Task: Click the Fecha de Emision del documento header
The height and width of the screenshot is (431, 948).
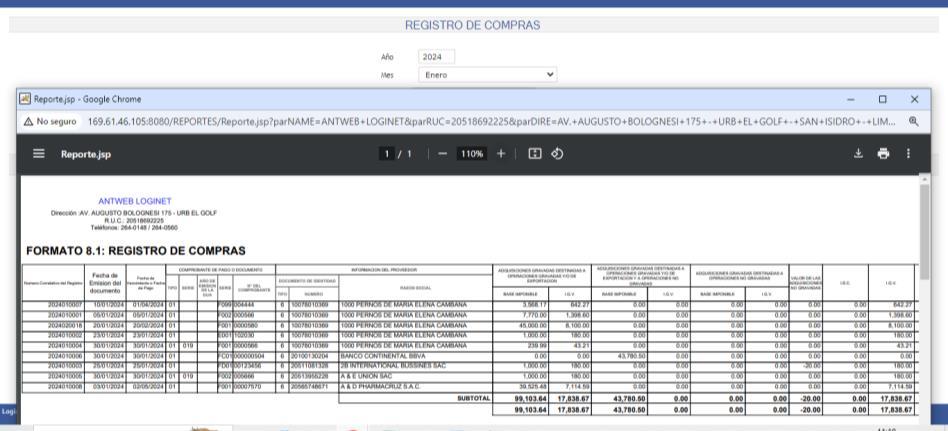Action: [105, 284]
